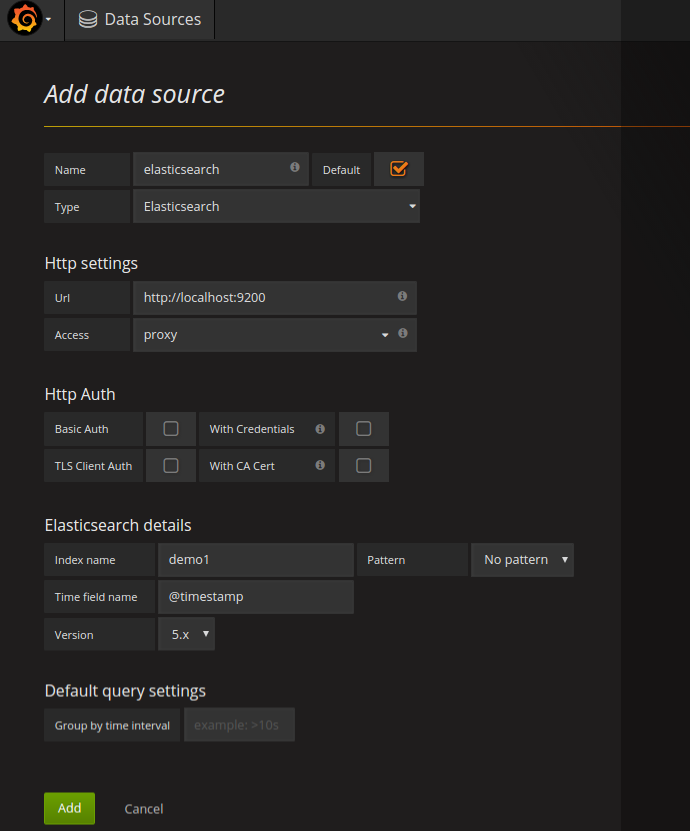Viewport: 690px width, 831px height.
Task: Click the With Credentials label
Action: pos(252,429)
